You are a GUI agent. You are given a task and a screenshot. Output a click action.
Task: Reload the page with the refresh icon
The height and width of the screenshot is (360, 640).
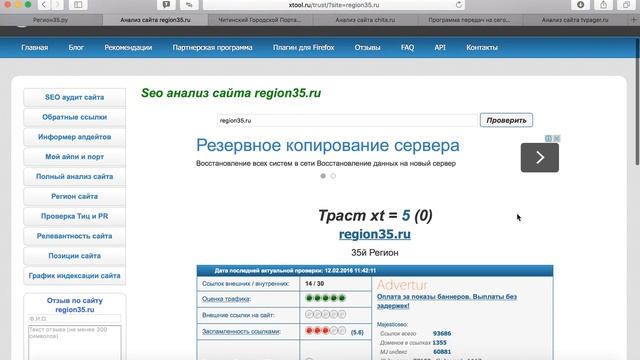(x=459, y=5)
